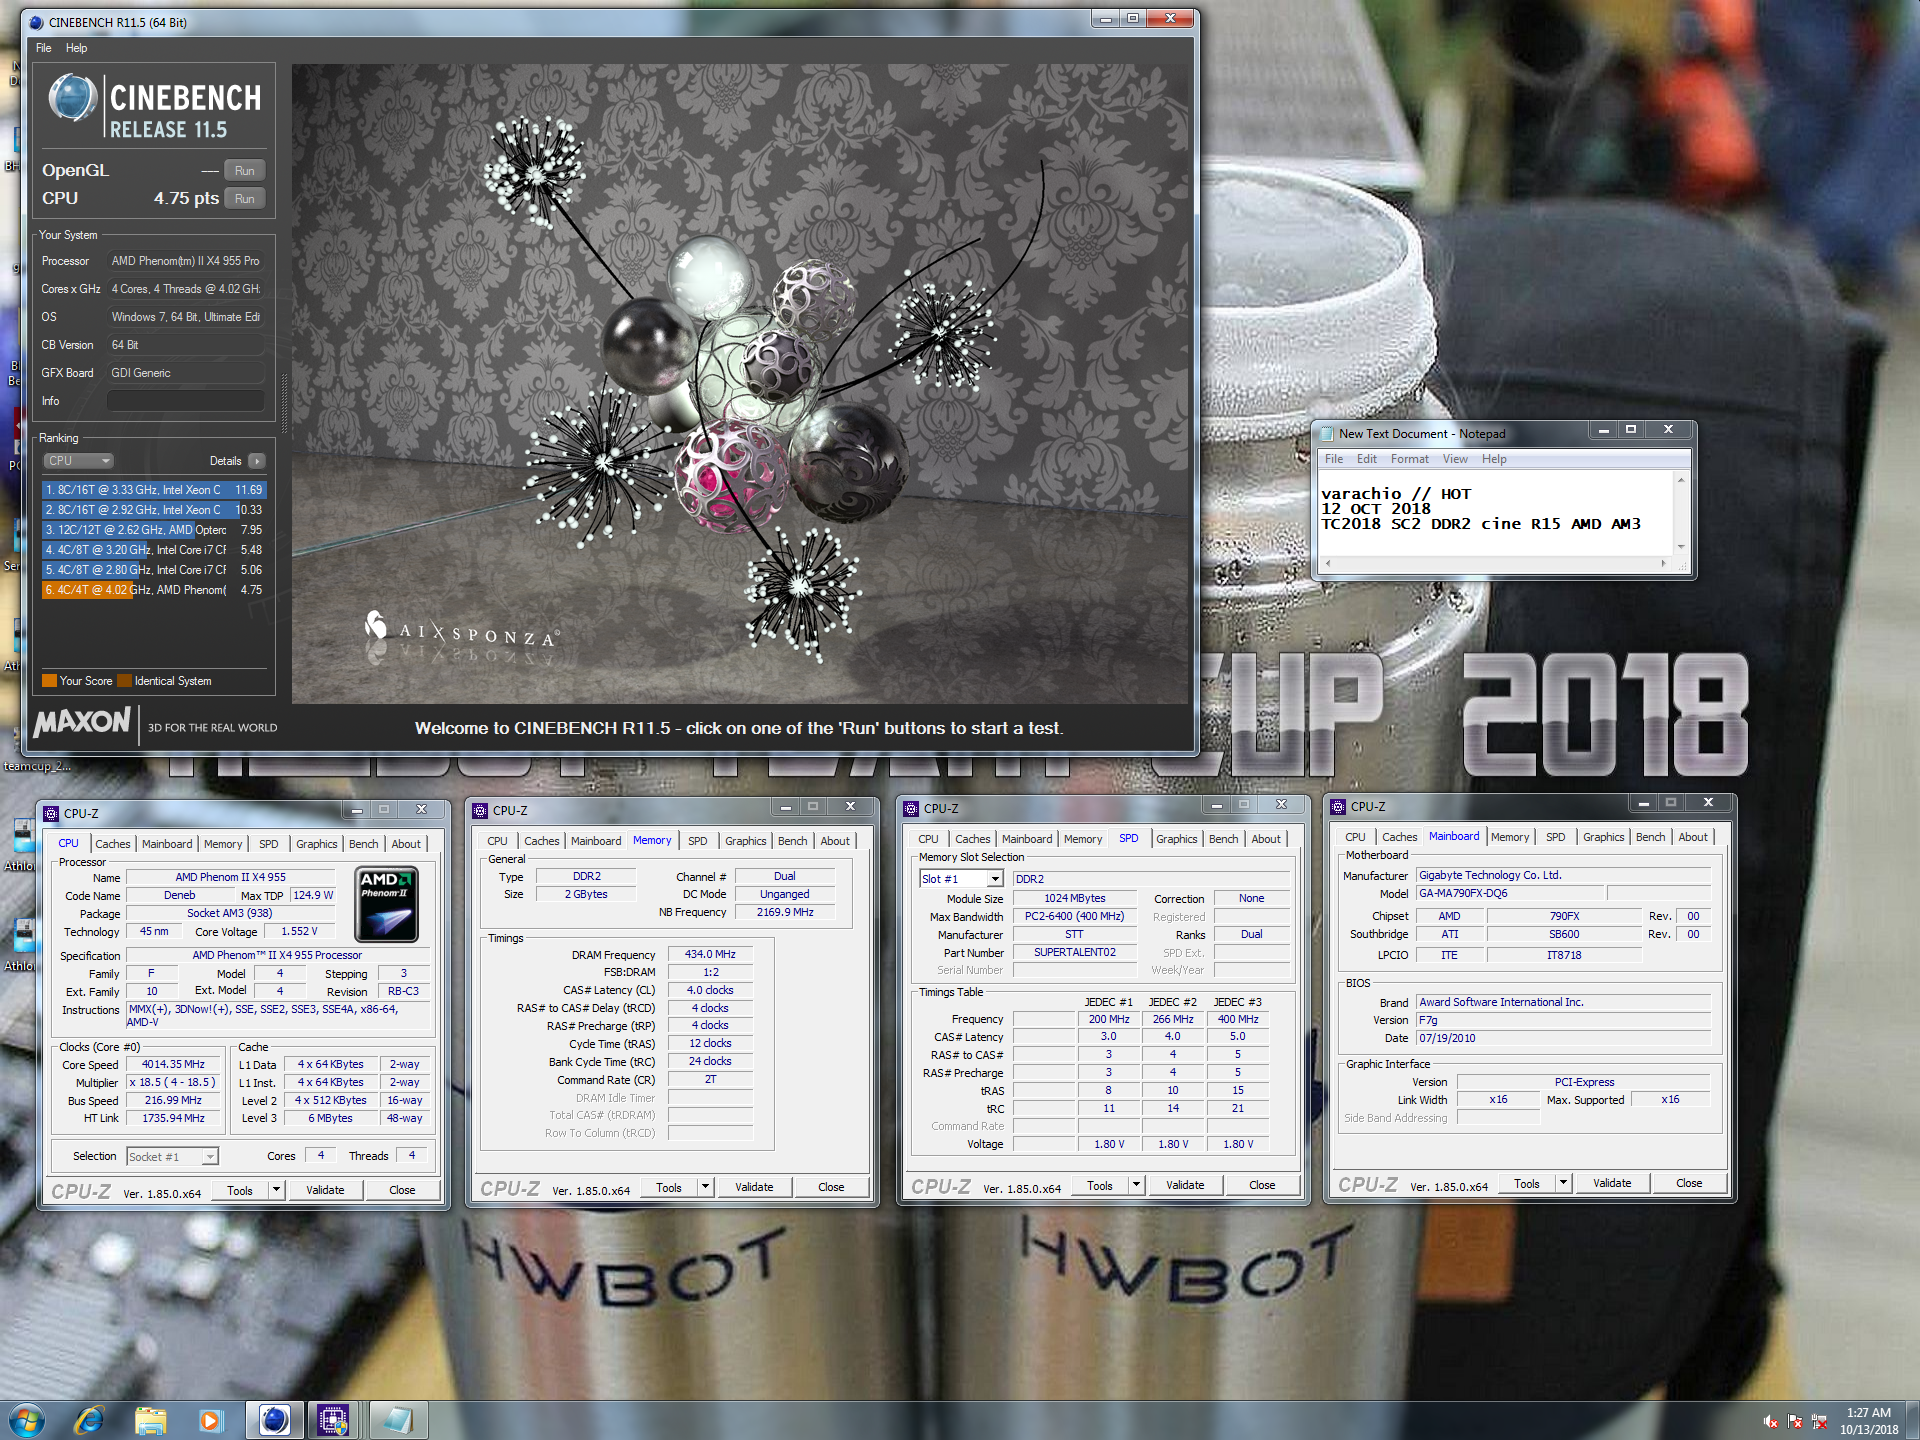Viewport: 1920px width, 1440px height.
Task: Open the Notepad Format menu
Action: 1409,459
